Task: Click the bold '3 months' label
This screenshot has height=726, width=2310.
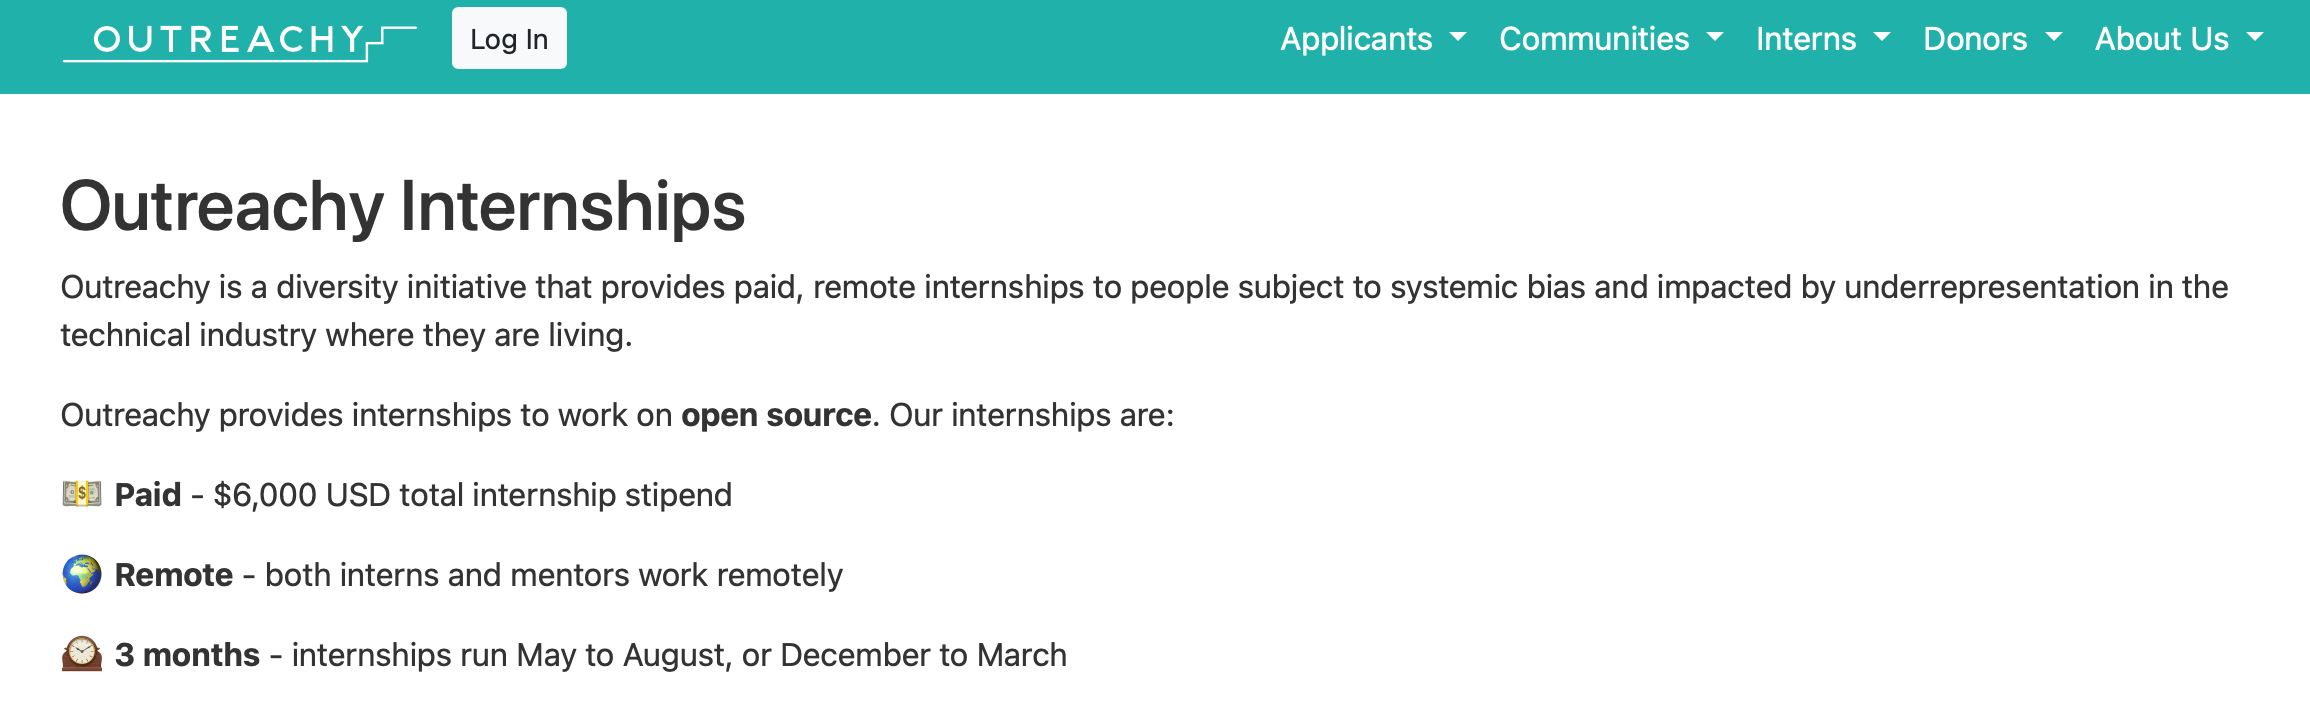Action: (x=187, y=655)
